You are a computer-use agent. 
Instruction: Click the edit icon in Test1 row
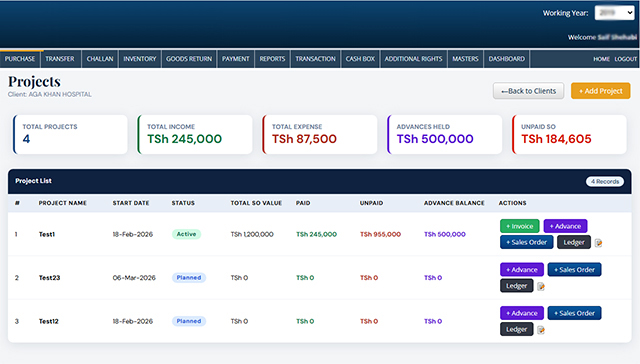point(598,243)
